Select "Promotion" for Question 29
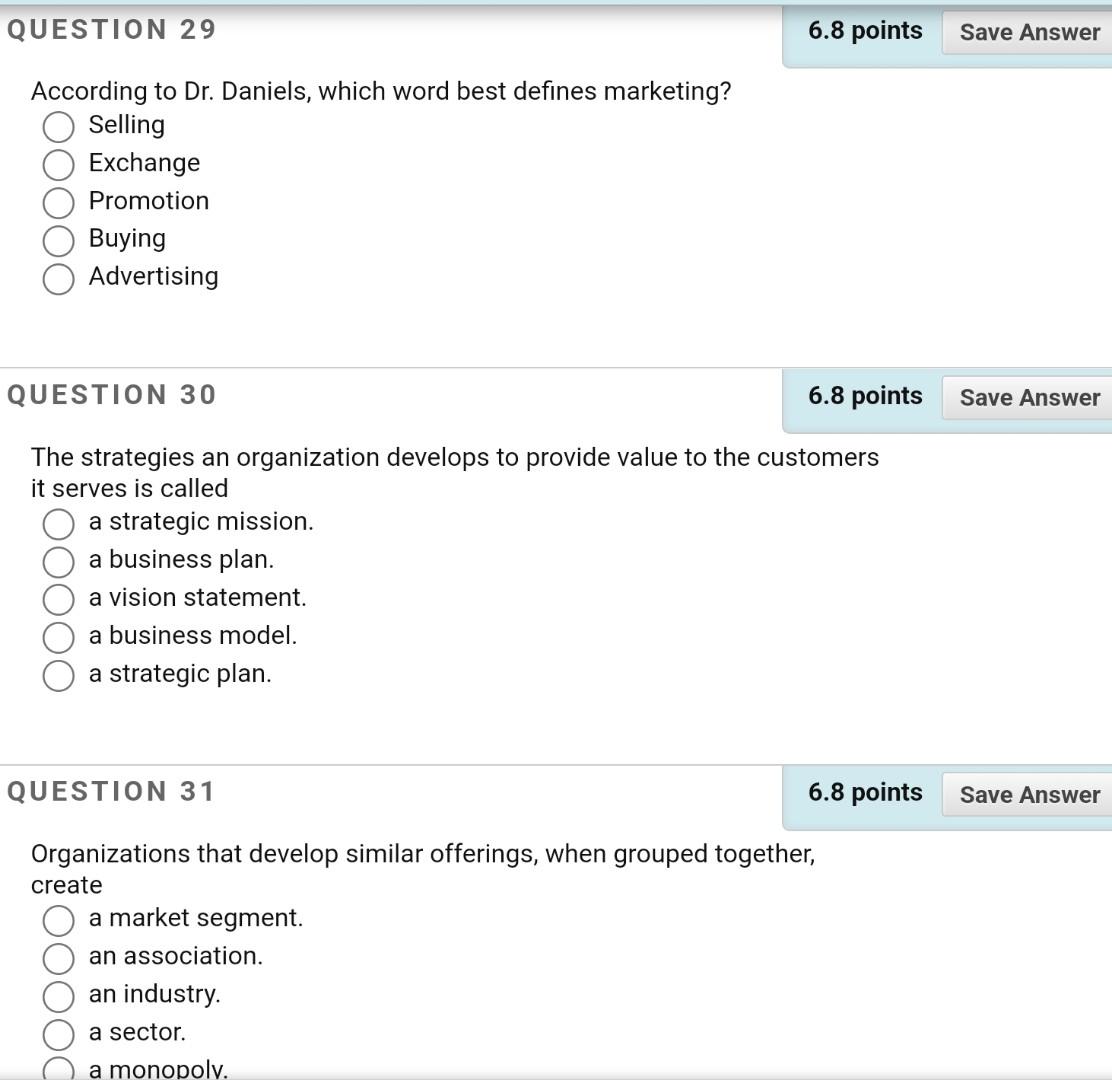The image size is (1112, 1080). 58,203
